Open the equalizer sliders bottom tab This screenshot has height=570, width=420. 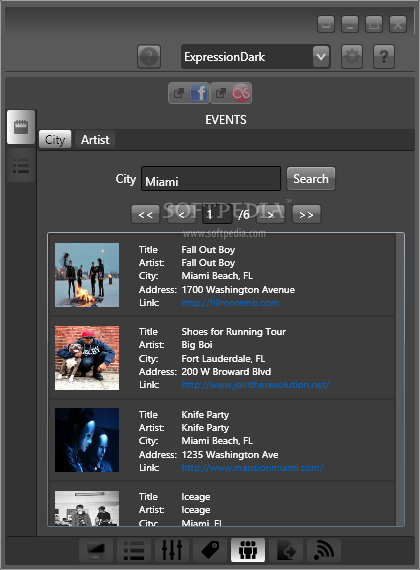tap(172, 550)
